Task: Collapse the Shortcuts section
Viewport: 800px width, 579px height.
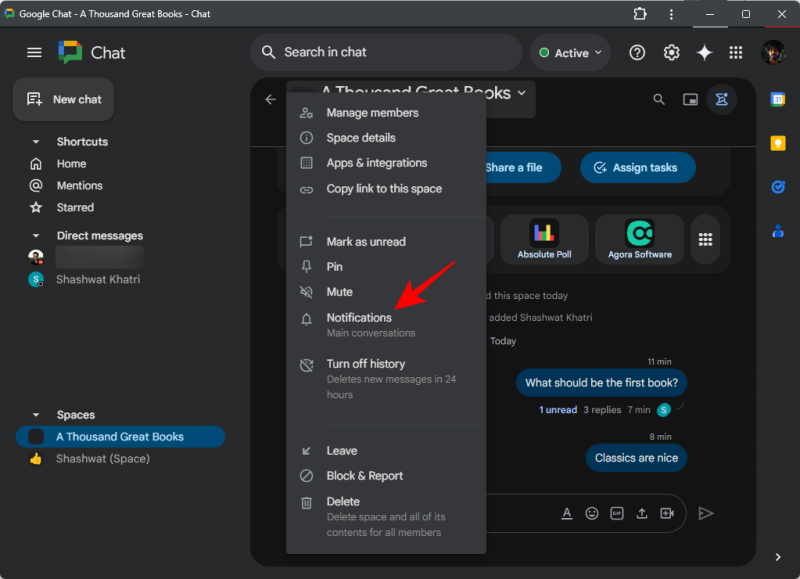Action: click(36, 142)
